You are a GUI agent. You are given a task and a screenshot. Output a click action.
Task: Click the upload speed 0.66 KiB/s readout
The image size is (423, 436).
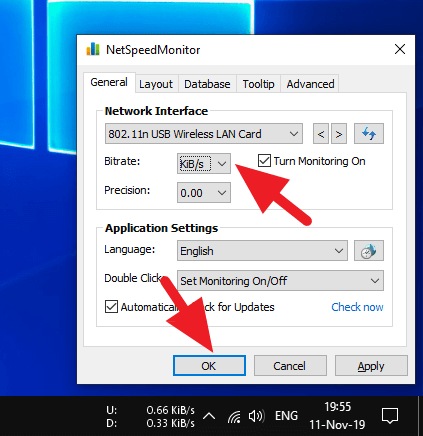(x=170, y=410)
